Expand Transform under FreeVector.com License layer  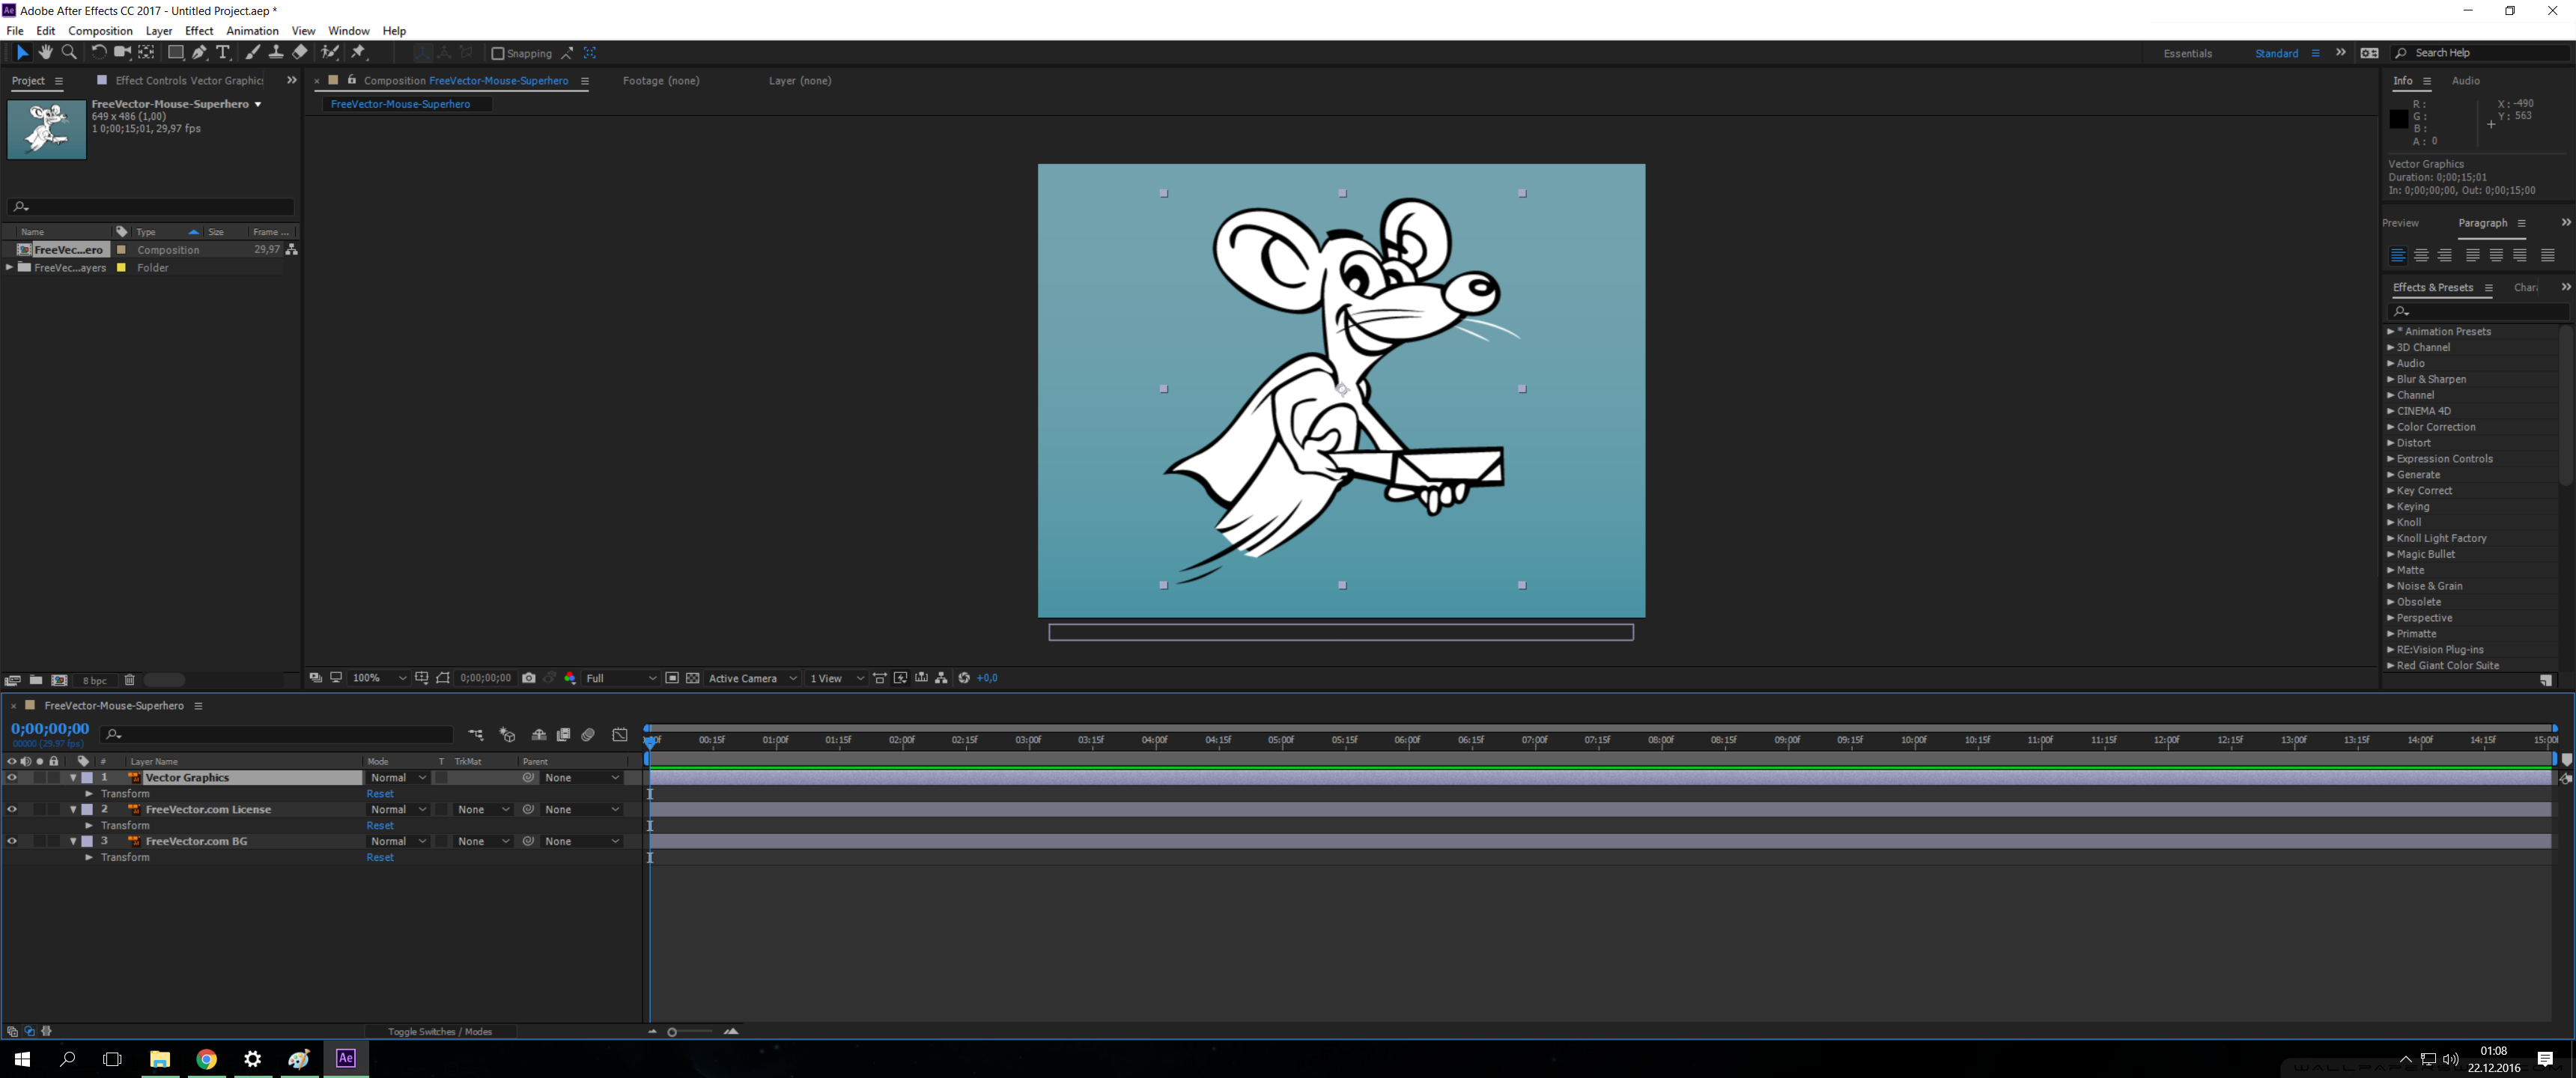click(x=89, y=826)
